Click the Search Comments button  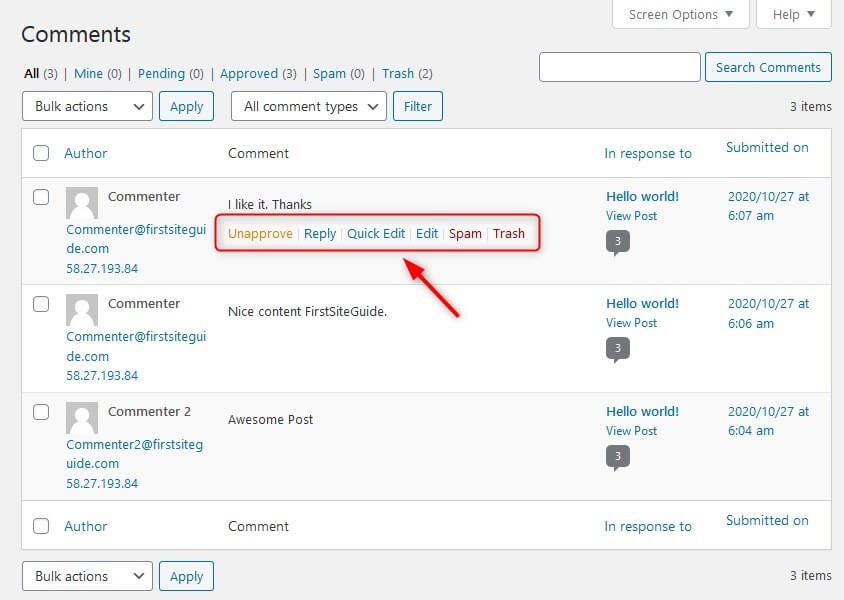pos(768,67)
